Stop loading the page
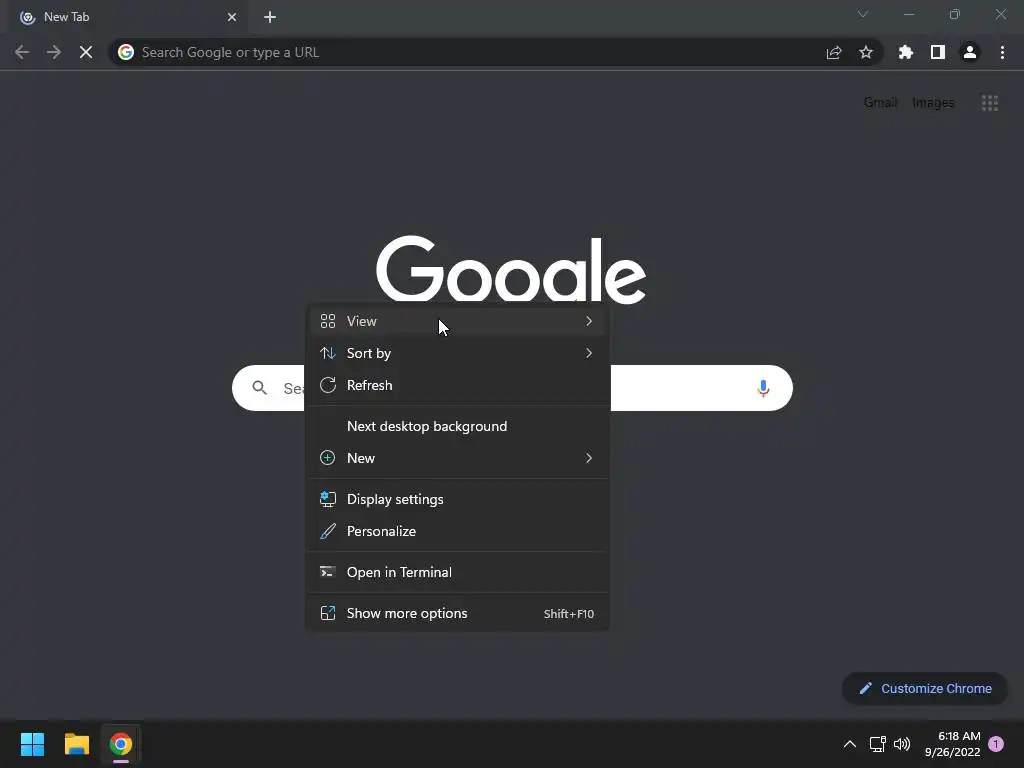 pyautogui.click(x=86, y=52)
